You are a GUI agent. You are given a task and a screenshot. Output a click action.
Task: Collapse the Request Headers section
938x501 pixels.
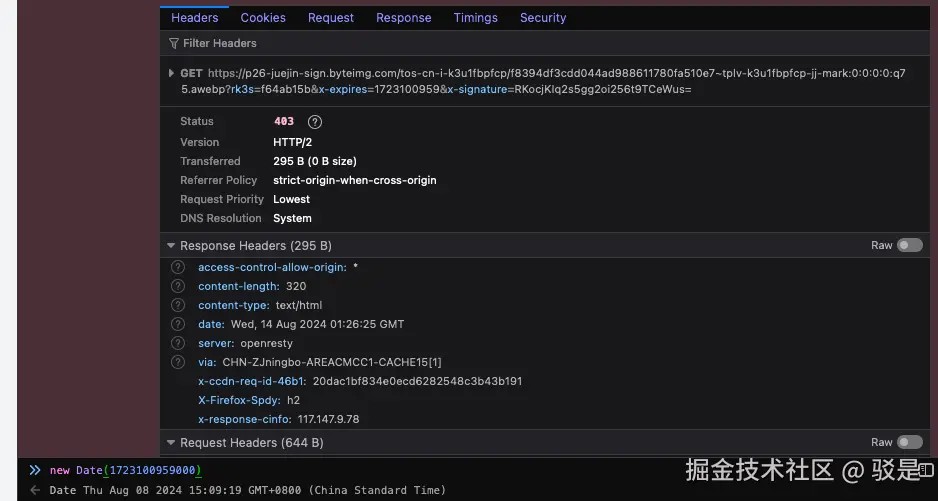(x=171, y=443)
